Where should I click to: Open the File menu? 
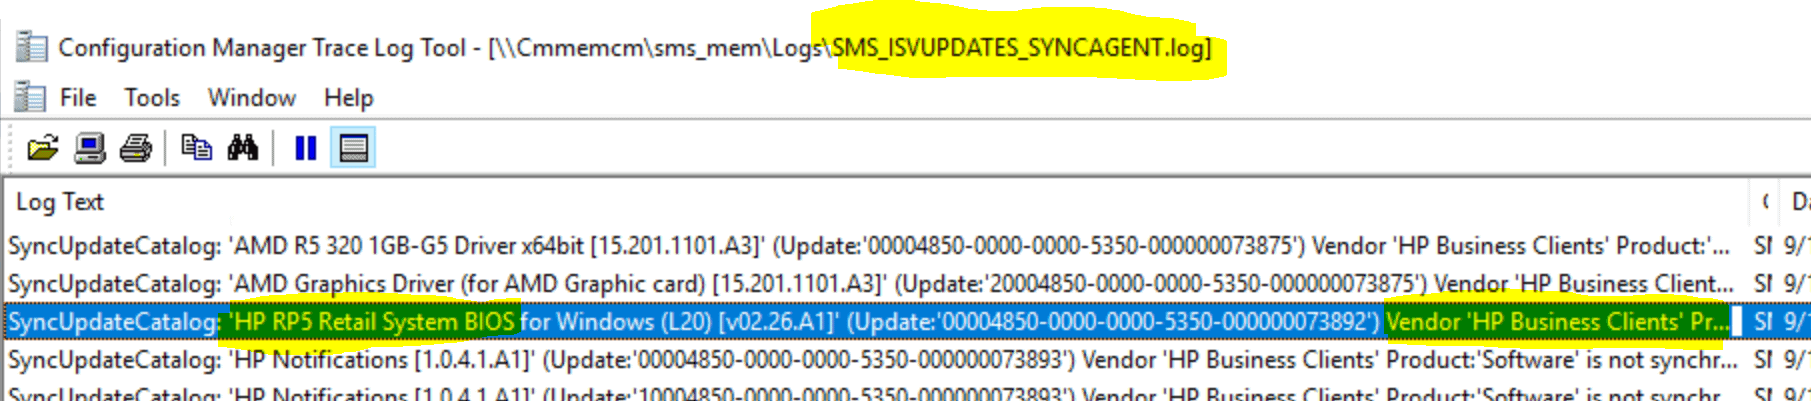[78, 98]
